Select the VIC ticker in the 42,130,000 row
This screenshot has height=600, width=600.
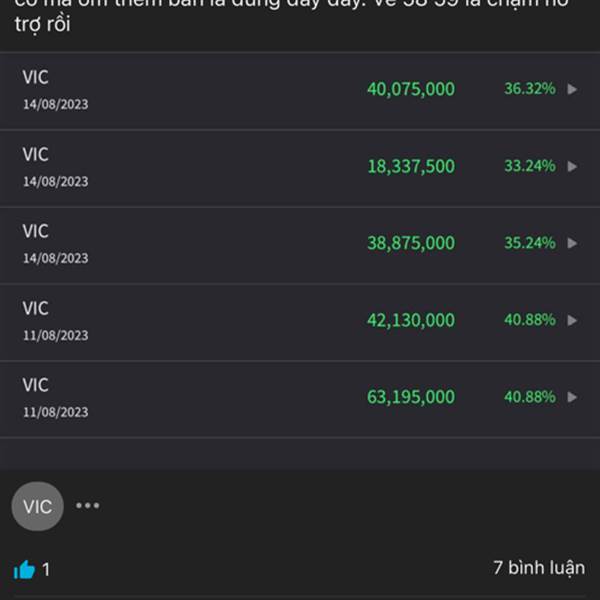(x=36, y=308)
